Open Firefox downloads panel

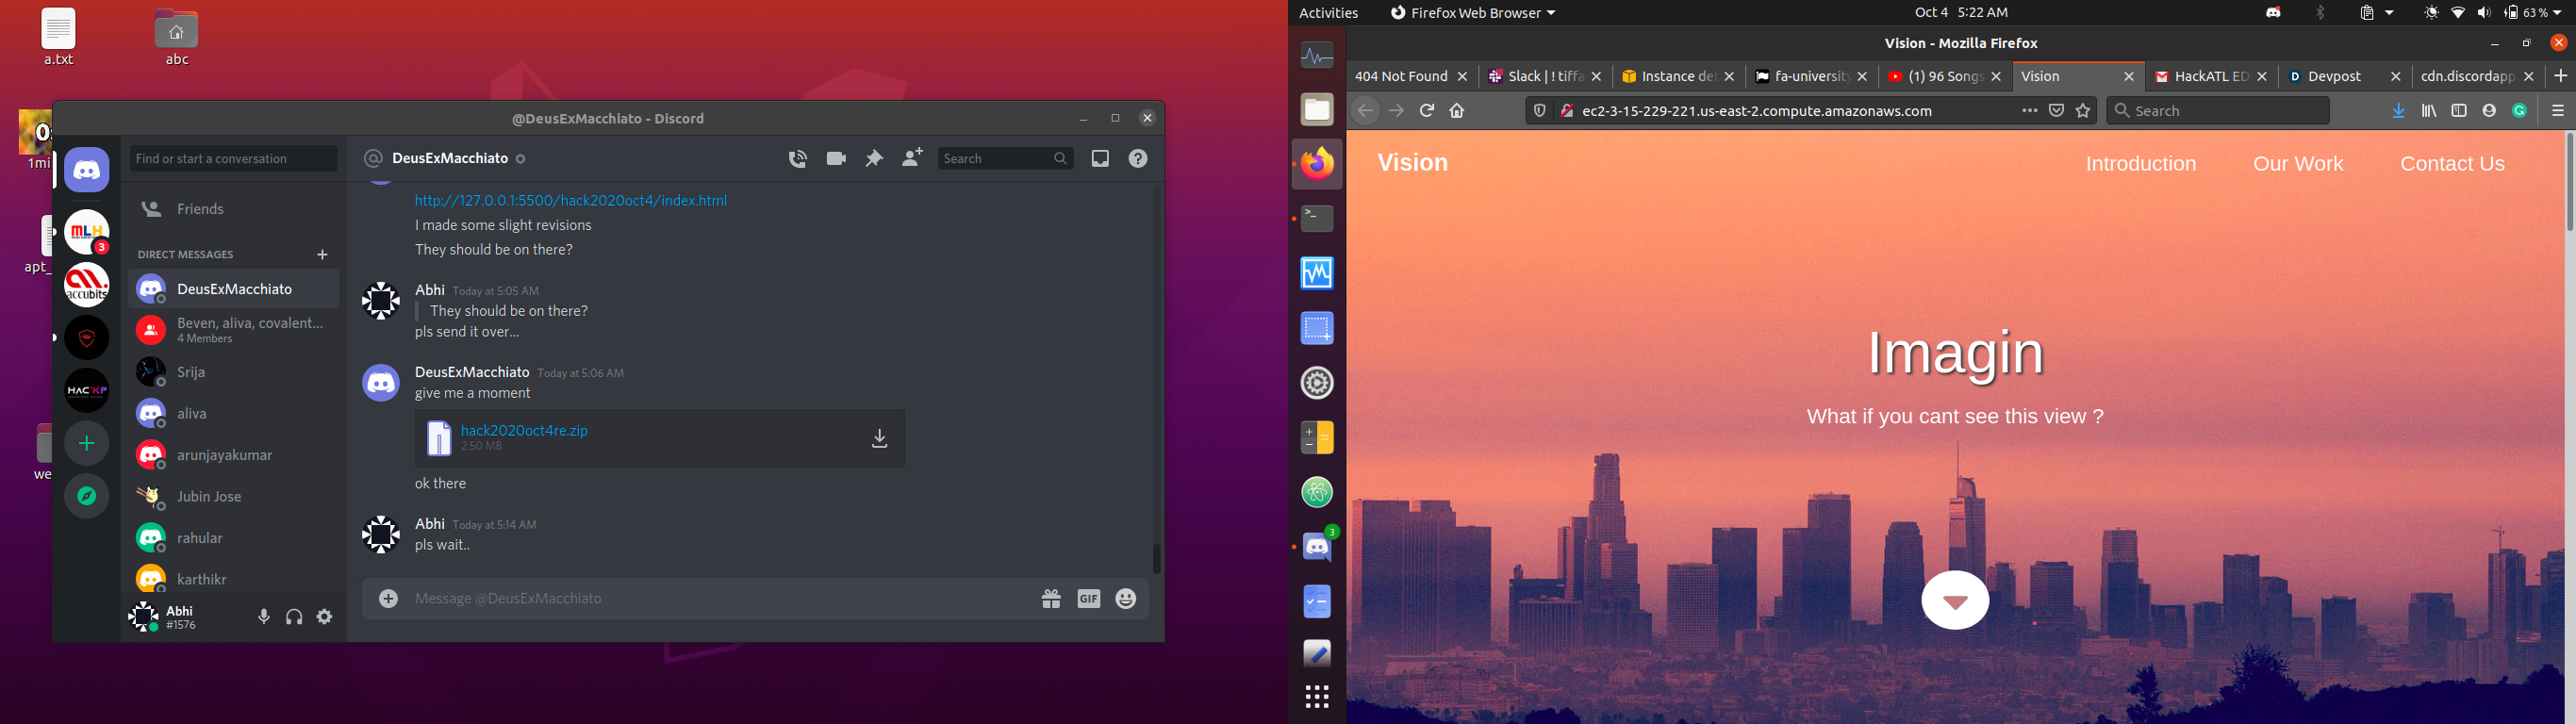click(x=2398, y=110)
